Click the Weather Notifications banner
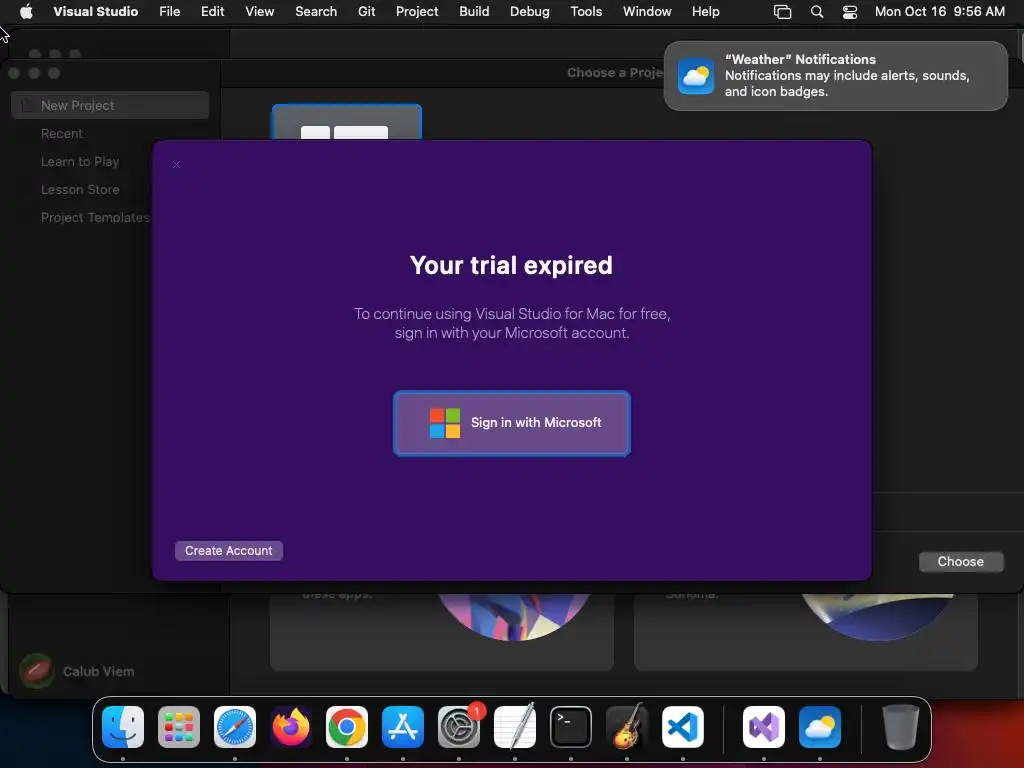The height and width of the screenshot is (768, 1024). coord(835,76)
